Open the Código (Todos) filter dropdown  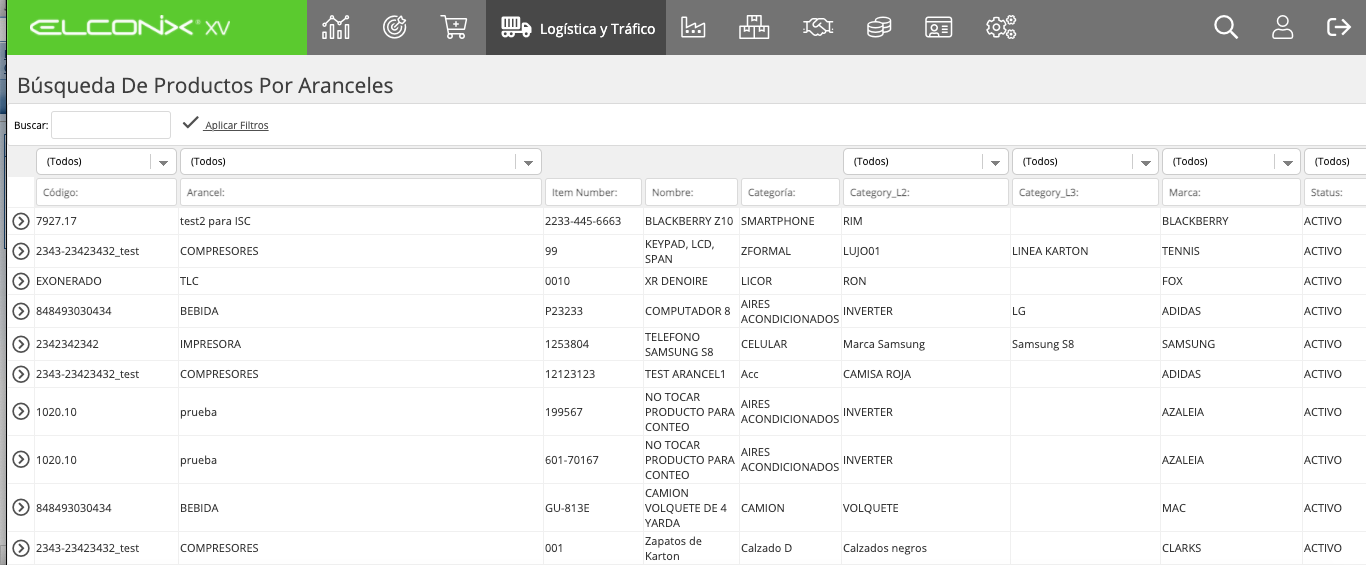pos(106,161)
